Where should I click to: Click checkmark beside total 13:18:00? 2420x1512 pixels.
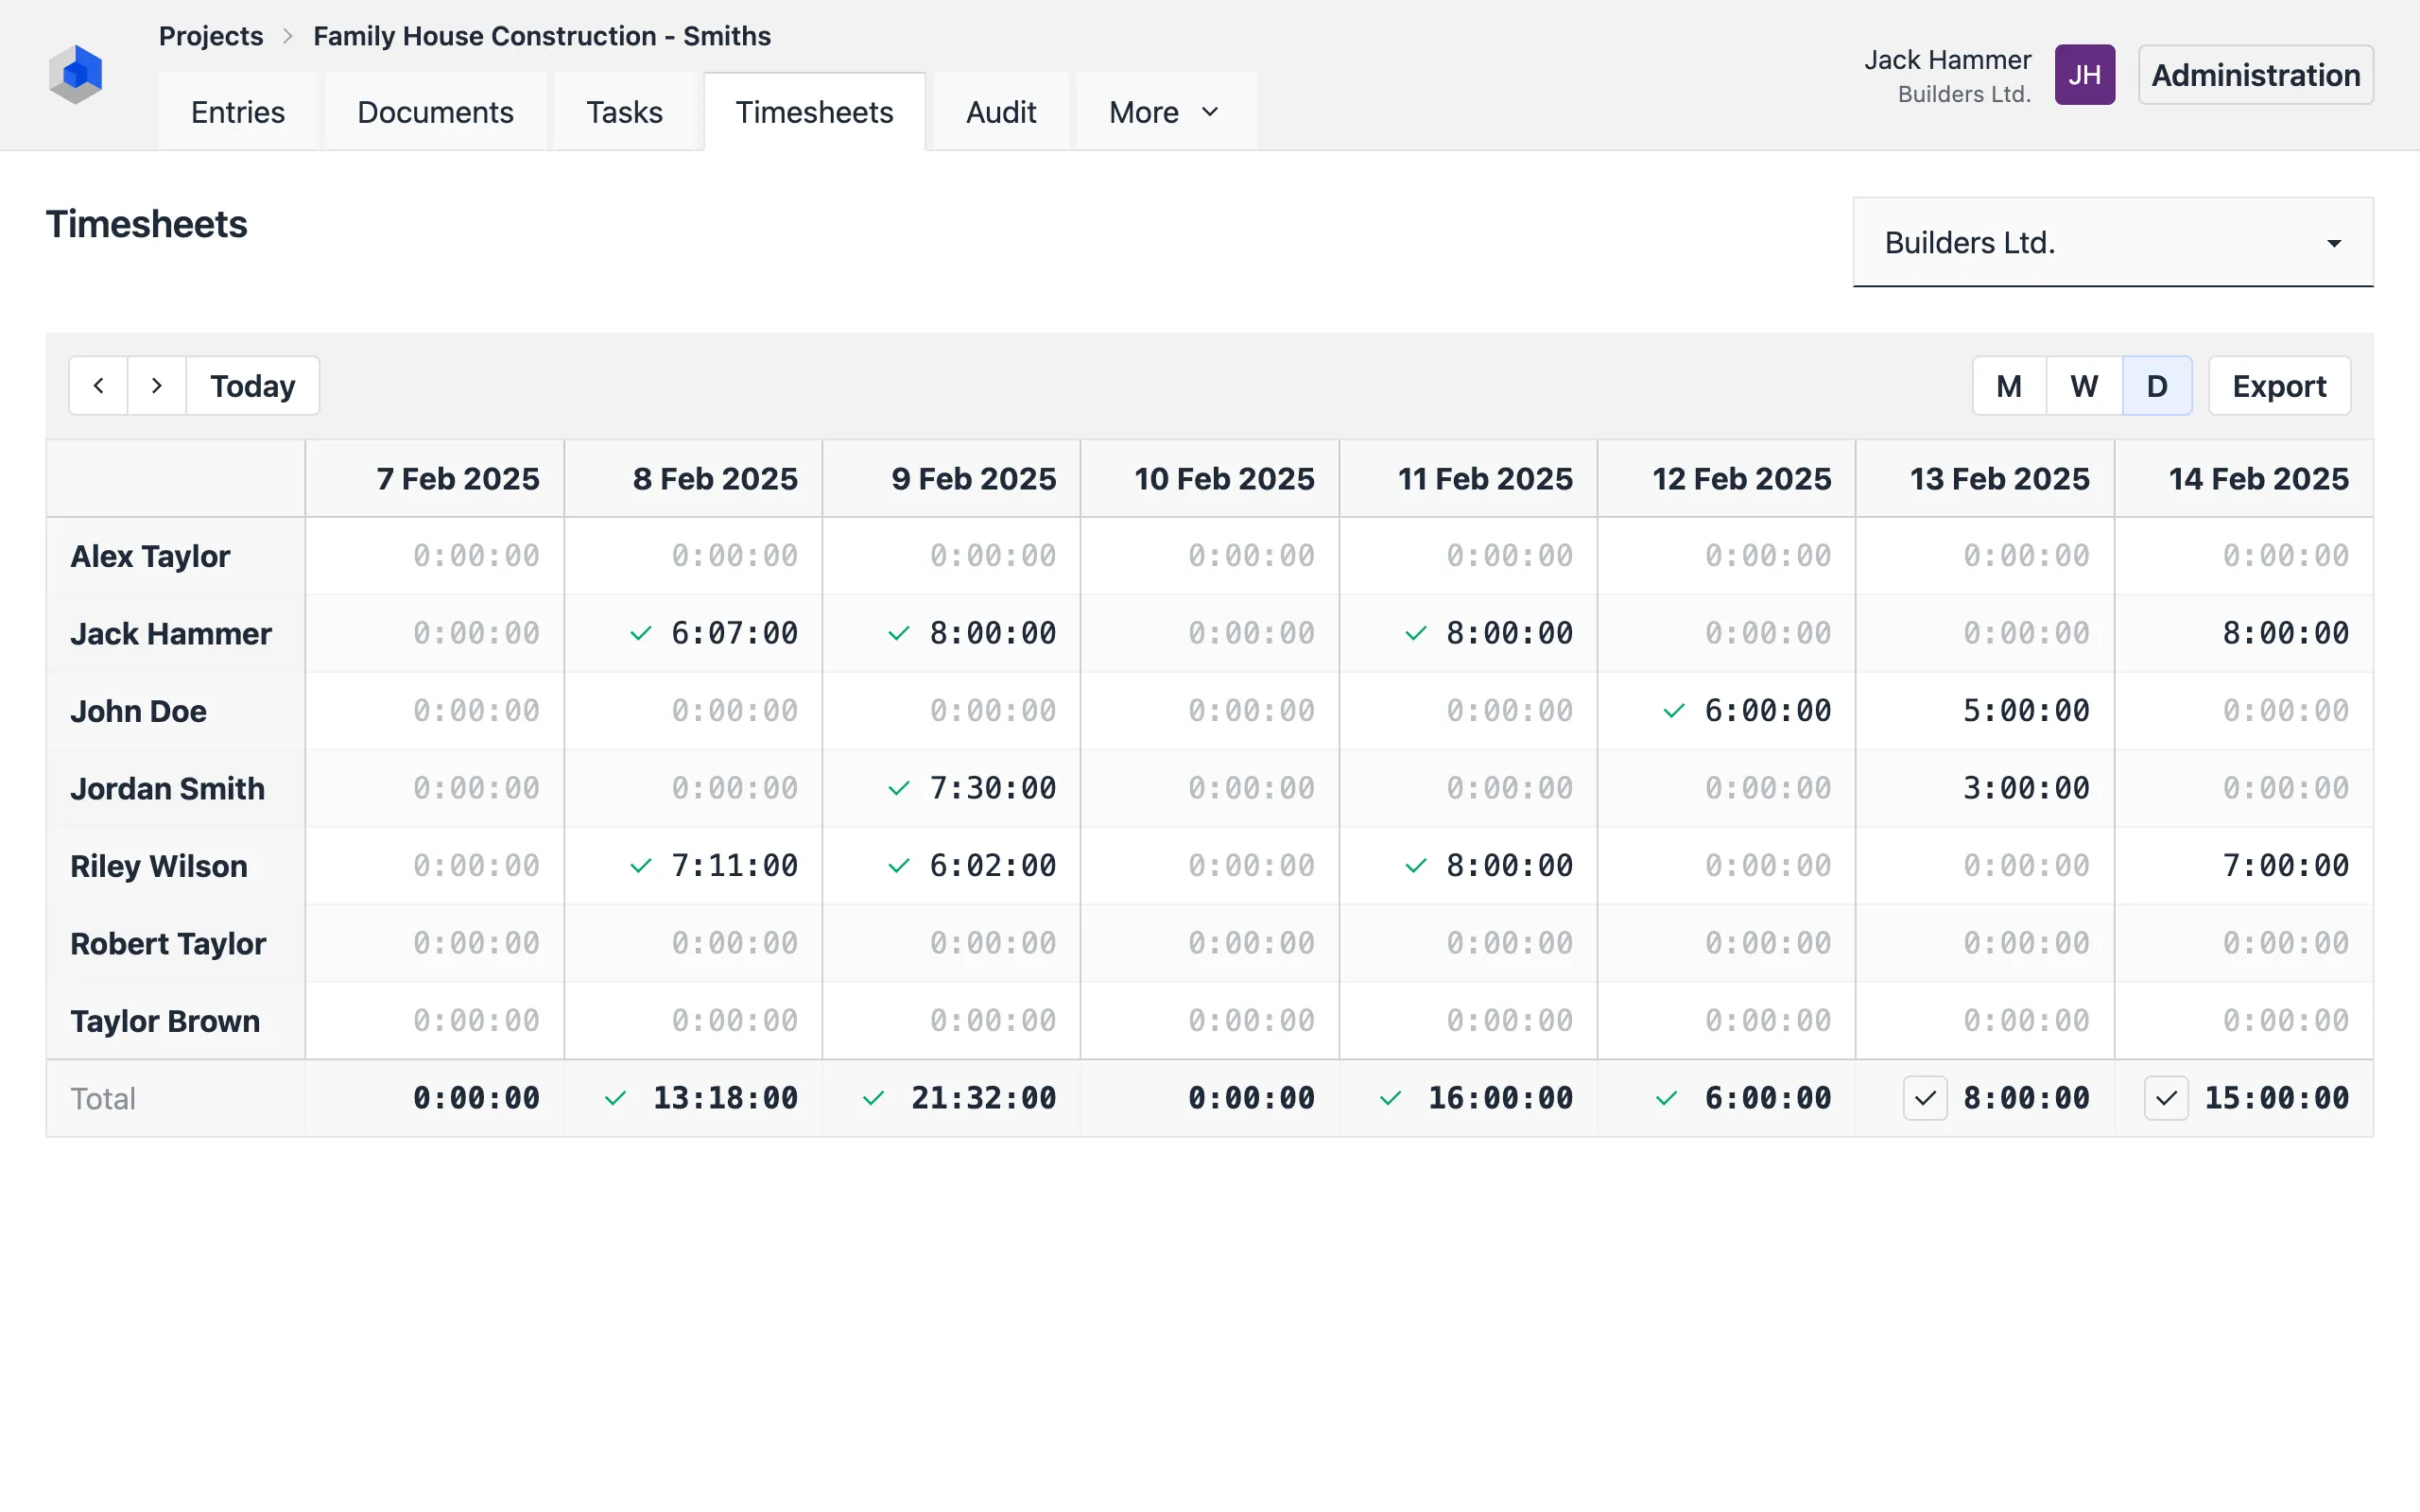(x=616, y=1098)
